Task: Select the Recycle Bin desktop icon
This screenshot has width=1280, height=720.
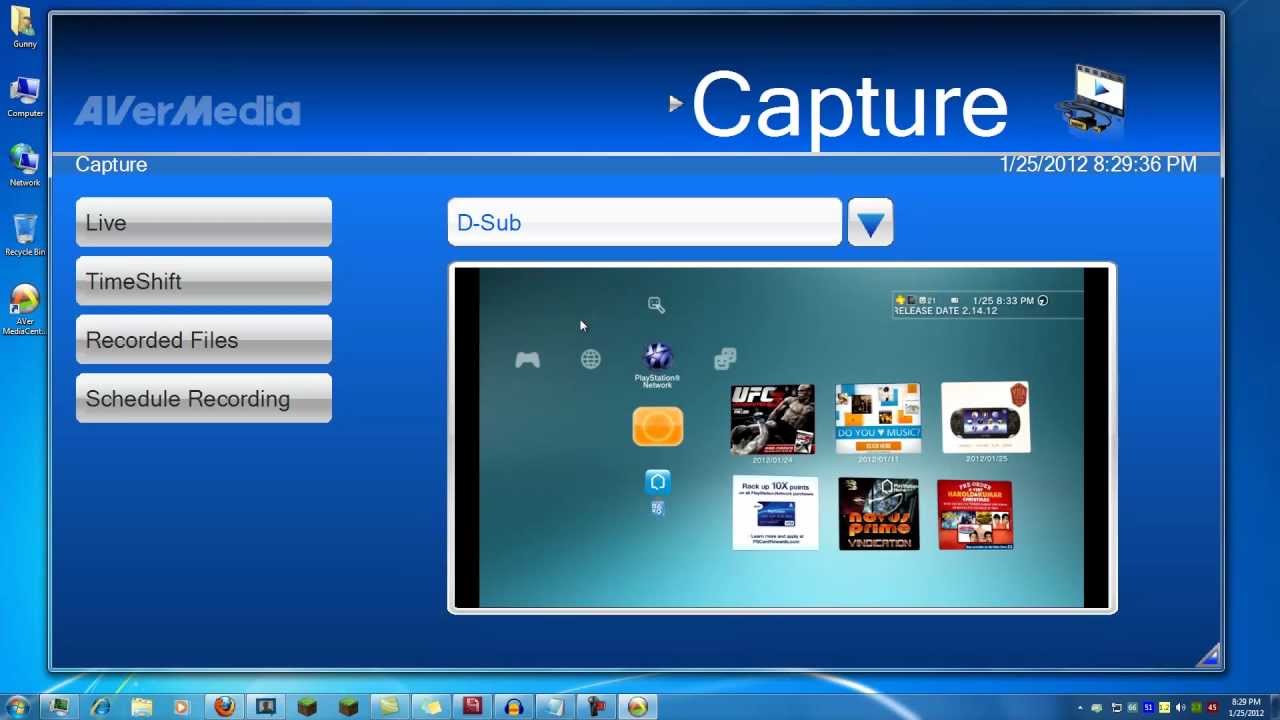Action: pyautogui.click(x=24, y=235)
